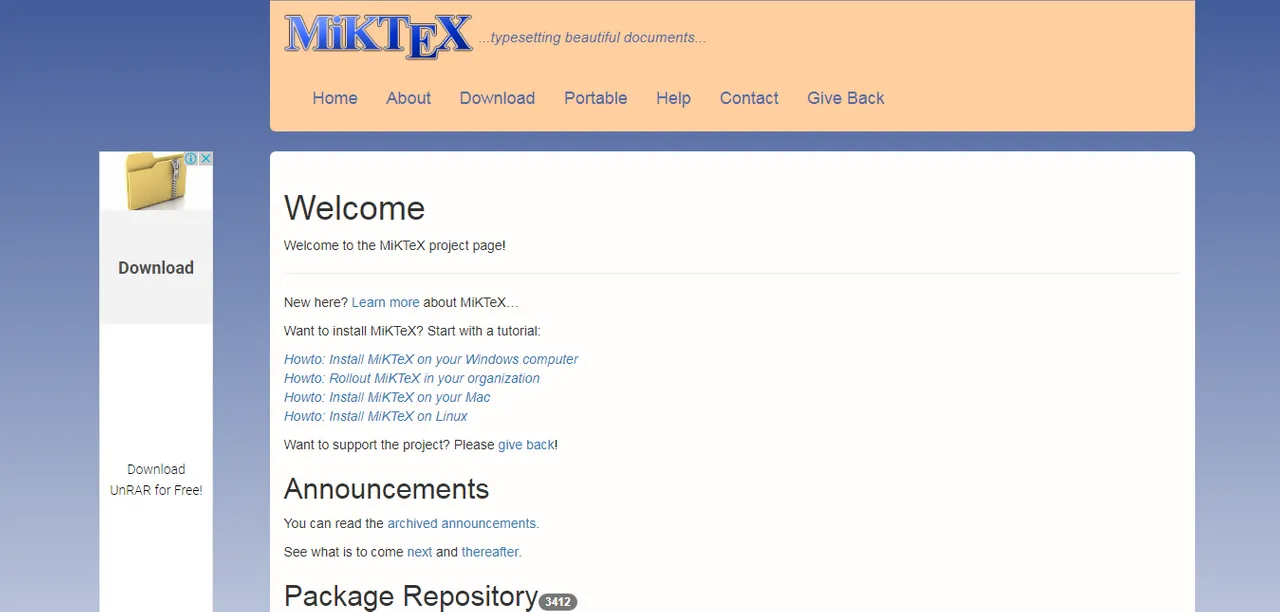Open the archived announcements
1280x612 pixels.
(462, 523)
